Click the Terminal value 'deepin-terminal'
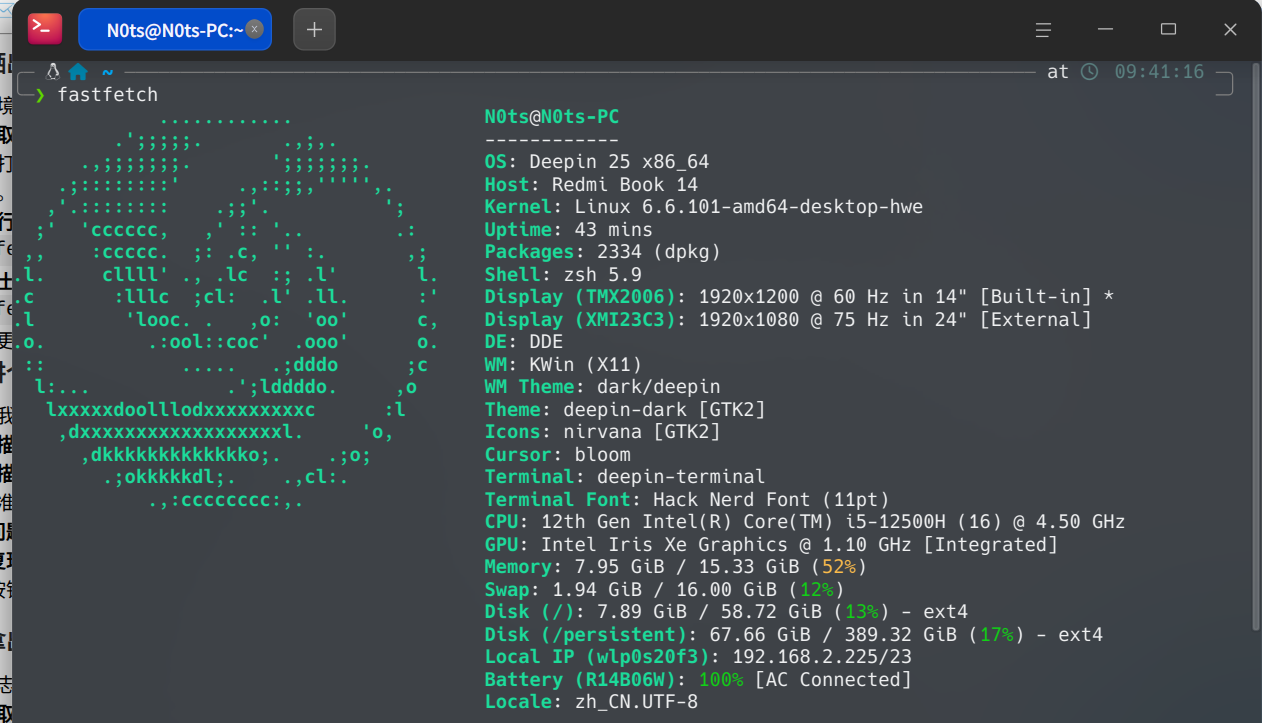Screen dimensions: 1262x723 pos(681,477)
